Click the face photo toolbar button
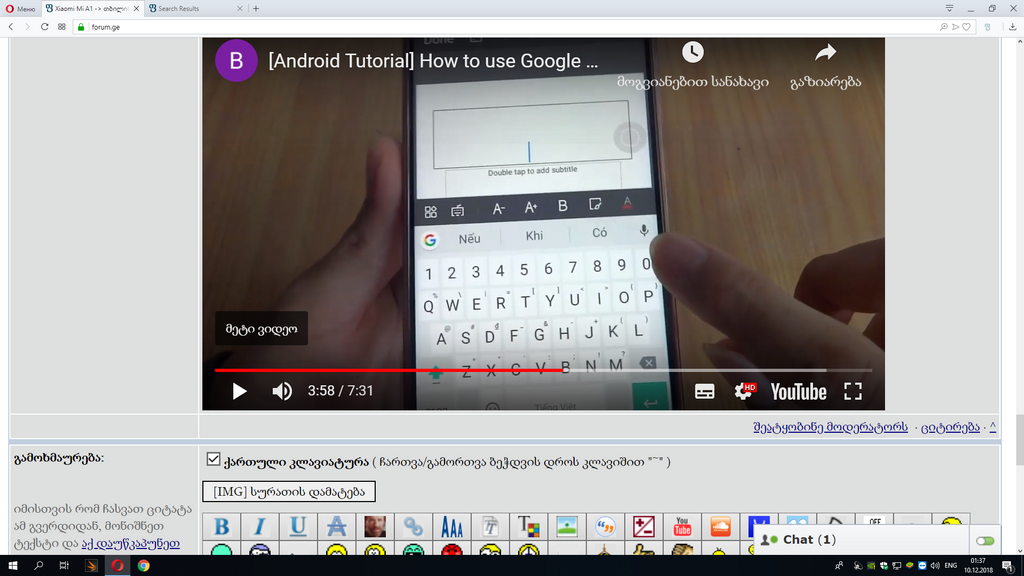Screen dimensions: 1024x576 (x=375, y=526)
